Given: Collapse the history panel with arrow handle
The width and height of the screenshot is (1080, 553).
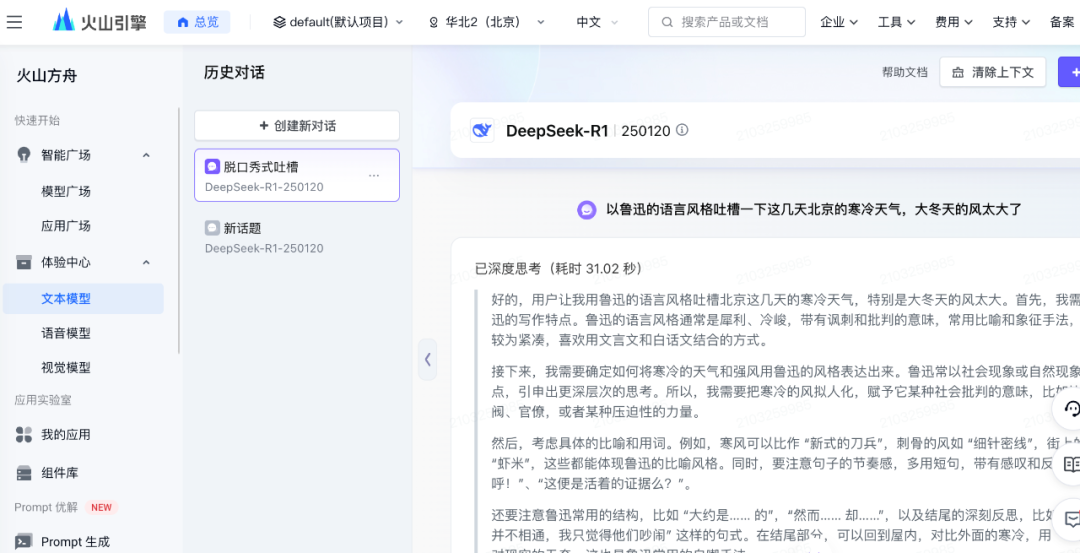Looking at the screenshot, I should 428,359.
